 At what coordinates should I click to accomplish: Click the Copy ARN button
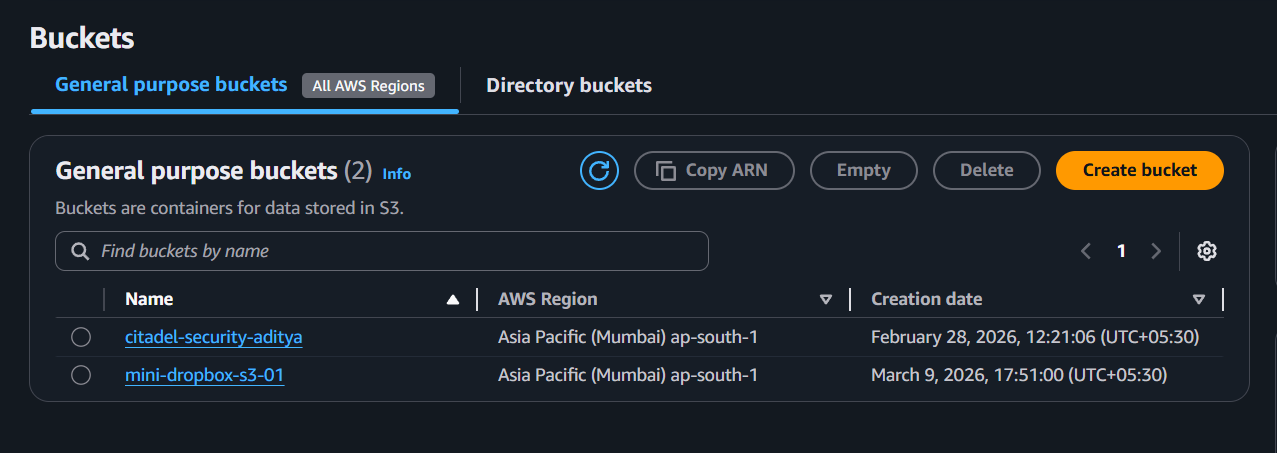714,171
